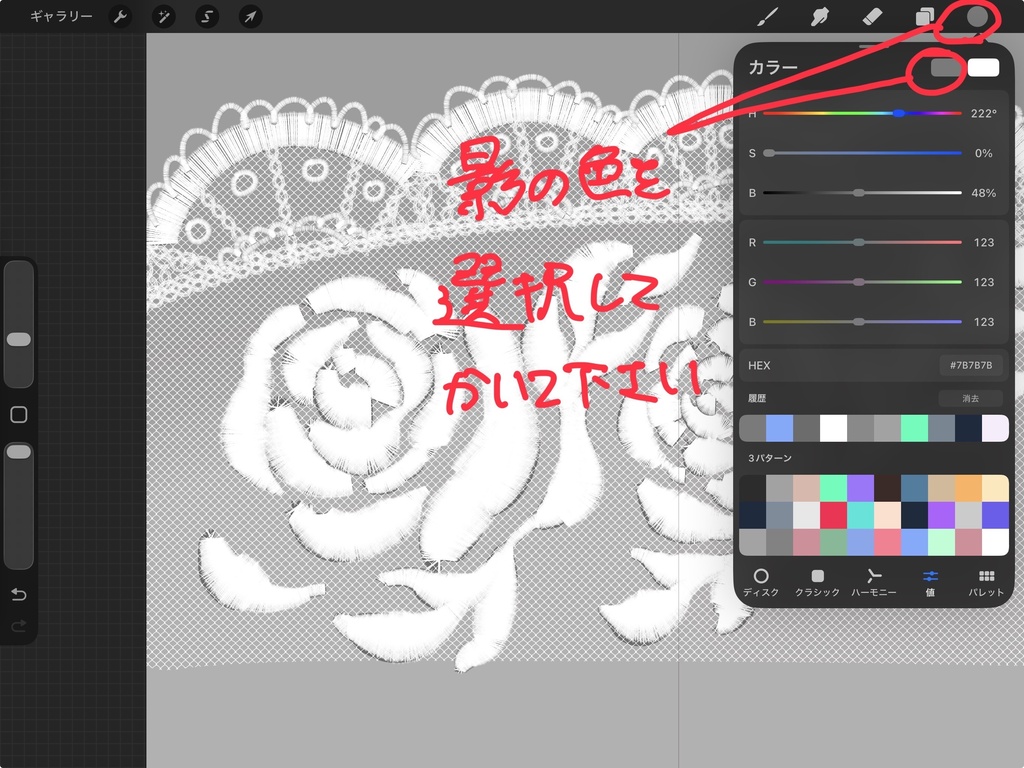Tap the redo arrow in sidebar
Image resolution: width=1024 pixels, height=768 pixels.
pyautogui.click(x=19, y=626)
